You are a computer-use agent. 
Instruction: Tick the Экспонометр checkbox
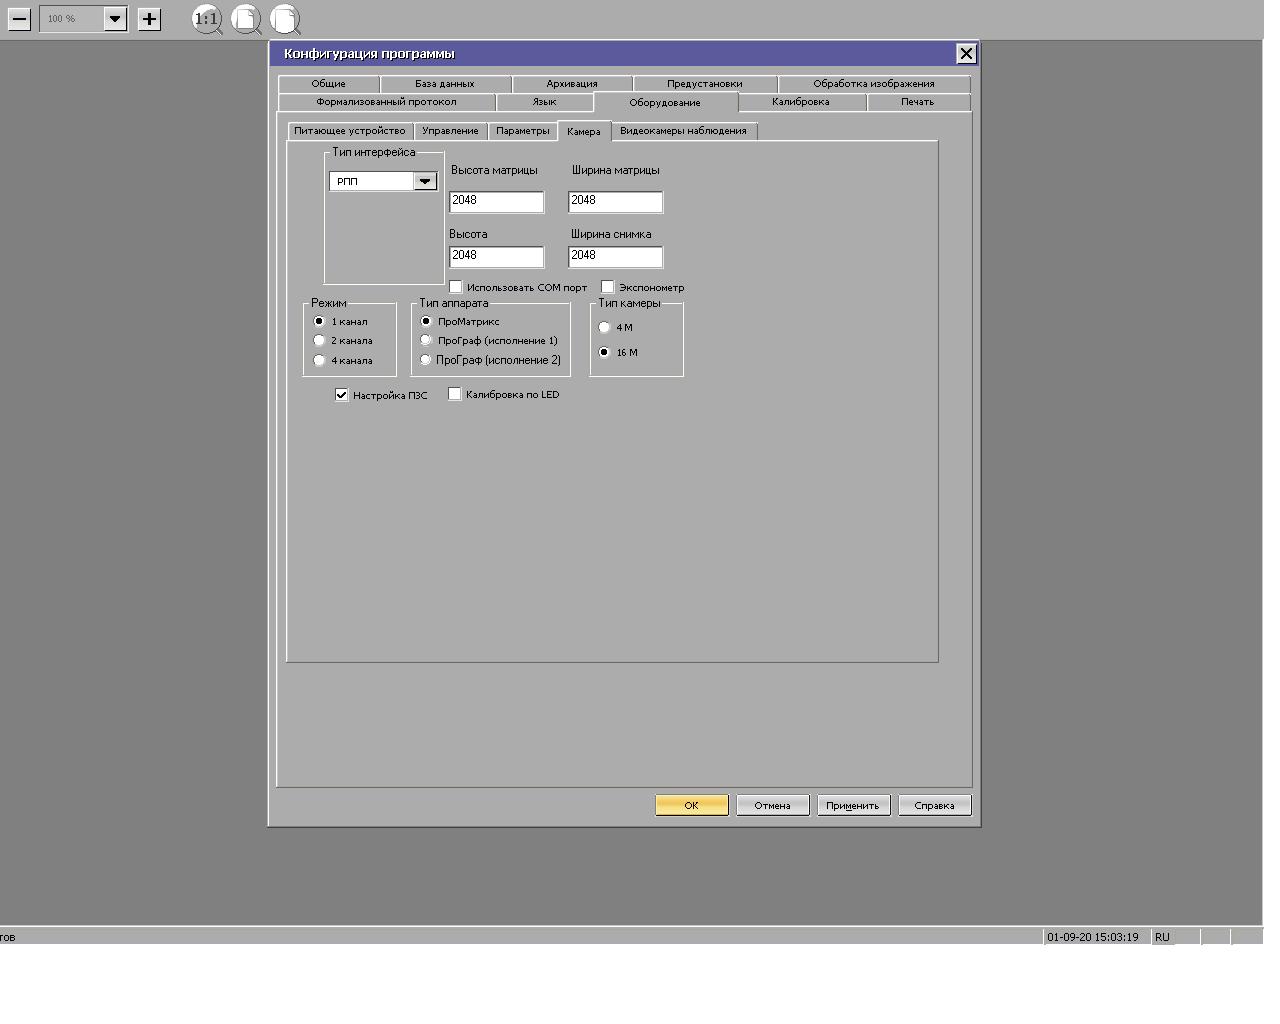(607, 287)
